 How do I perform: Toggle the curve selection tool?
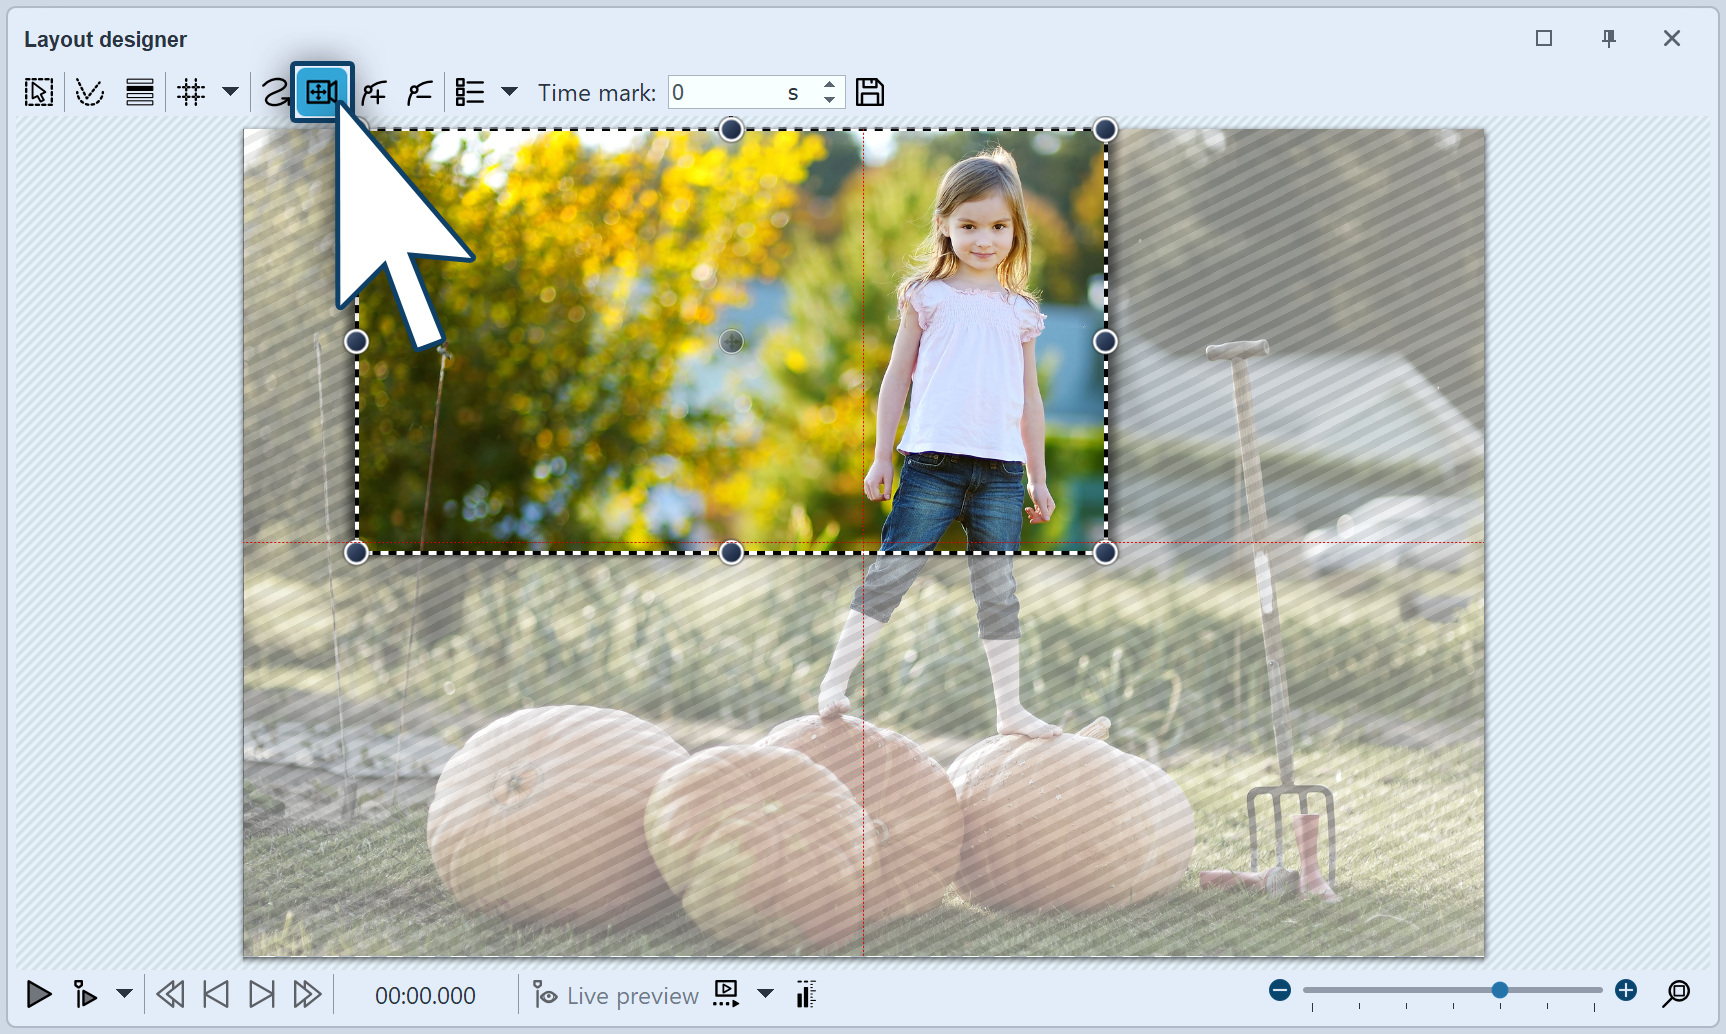89,92
